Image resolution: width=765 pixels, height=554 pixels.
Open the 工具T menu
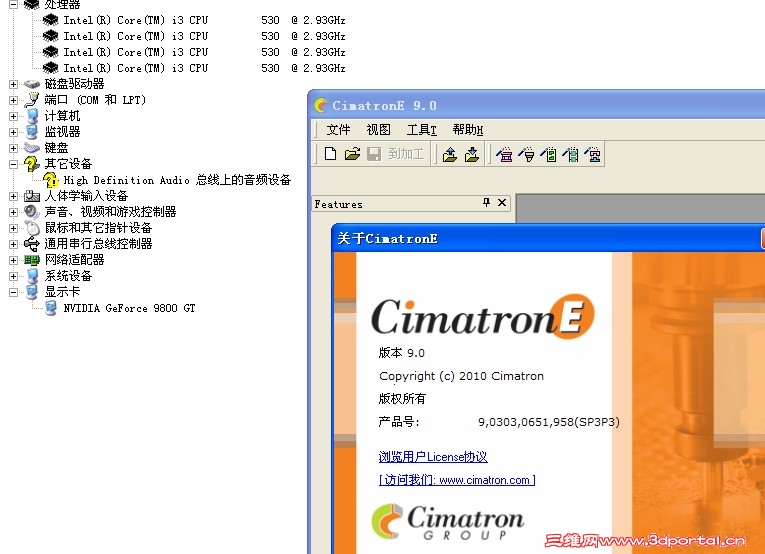point(422,130)
